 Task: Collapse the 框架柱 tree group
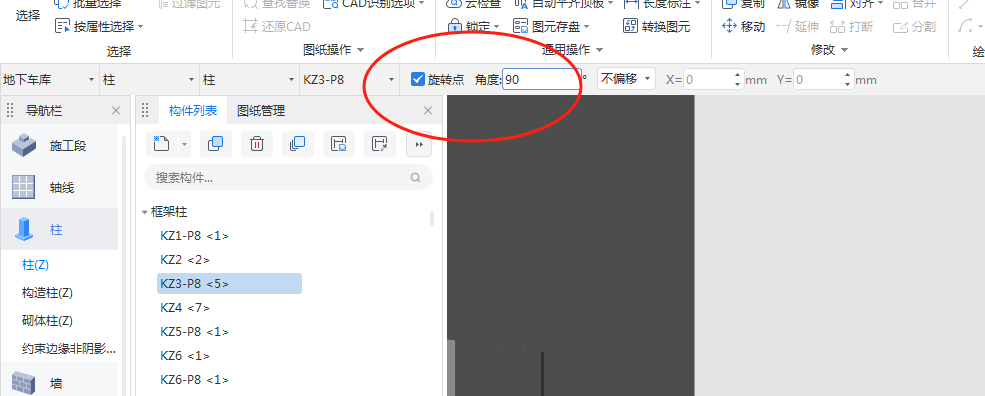145,212
